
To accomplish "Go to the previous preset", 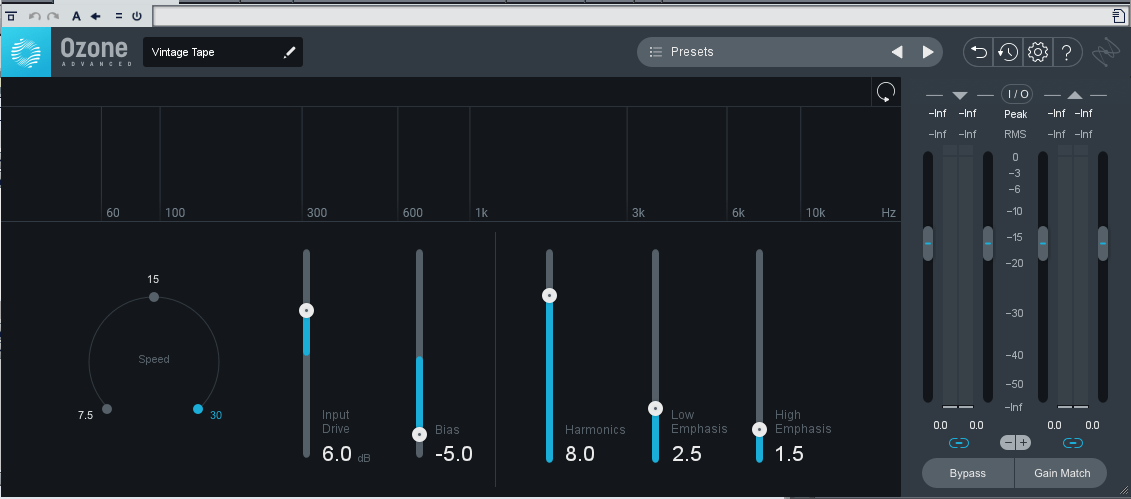I will pyautogui.click(x=897, y=52).
